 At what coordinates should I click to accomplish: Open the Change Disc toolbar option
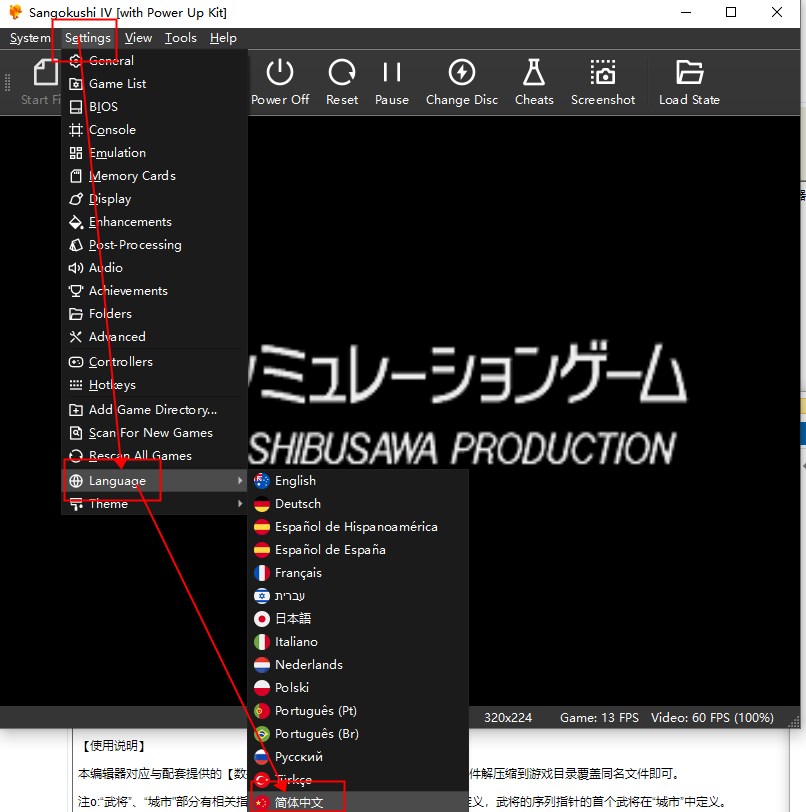462,82
